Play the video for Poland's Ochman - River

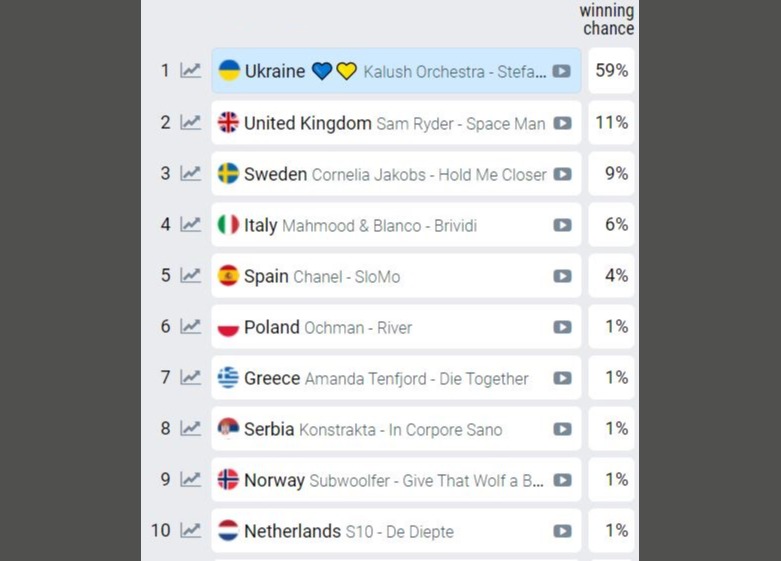(562, 327)
